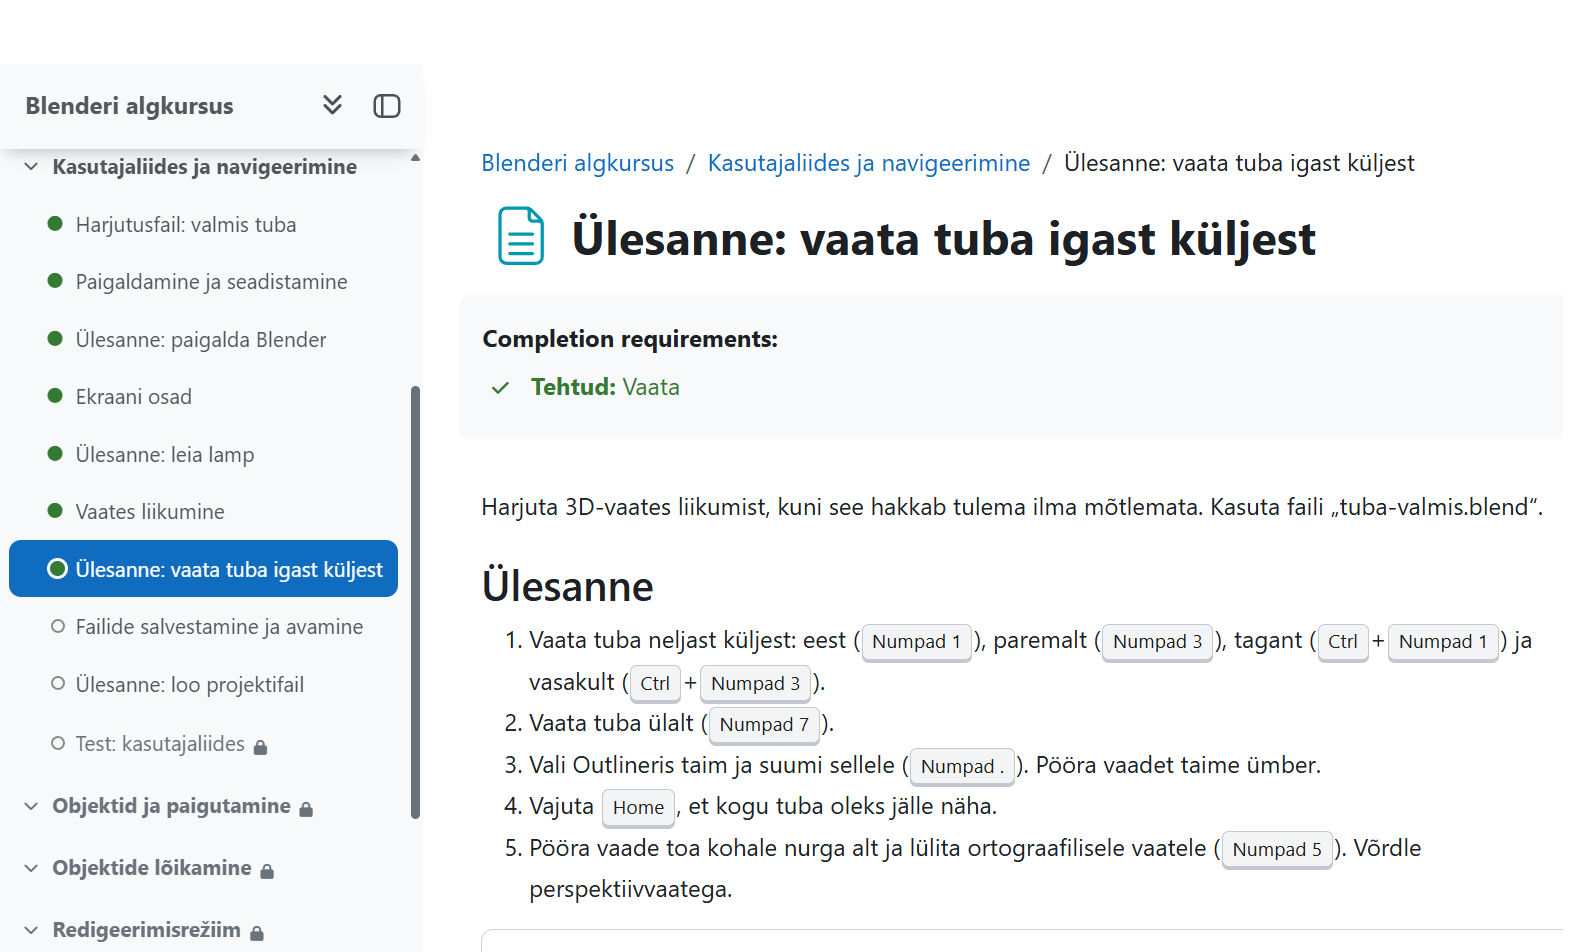Click Blenderi algkursus breadcrumb link

coord(578,163)
